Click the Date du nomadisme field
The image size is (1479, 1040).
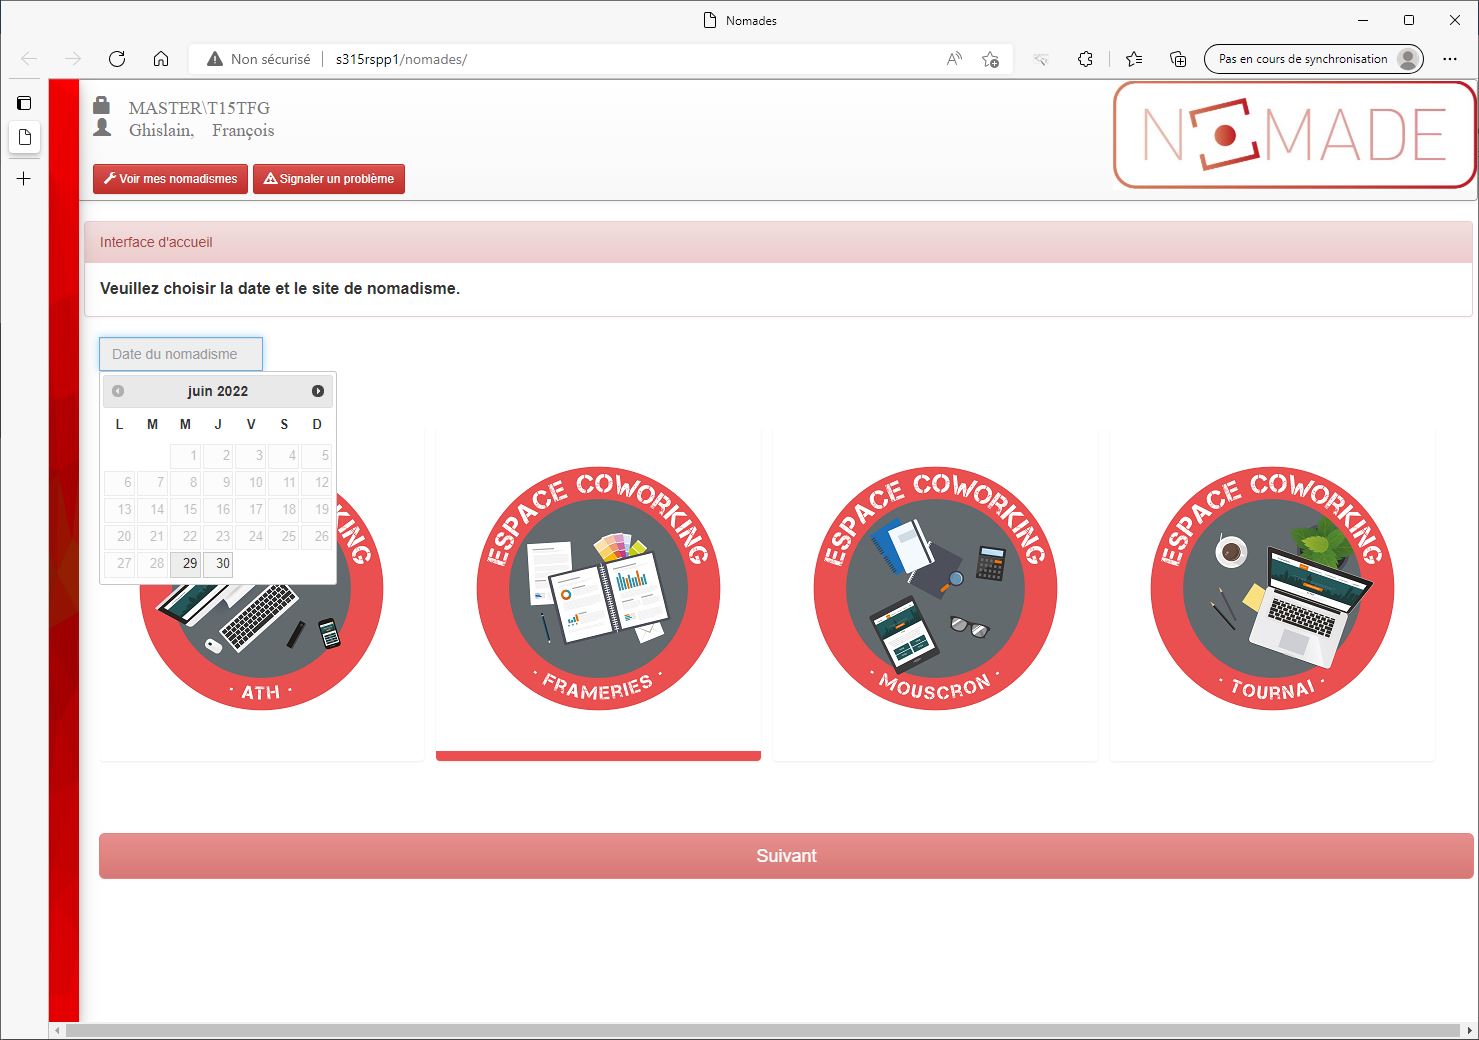(181, 354)
